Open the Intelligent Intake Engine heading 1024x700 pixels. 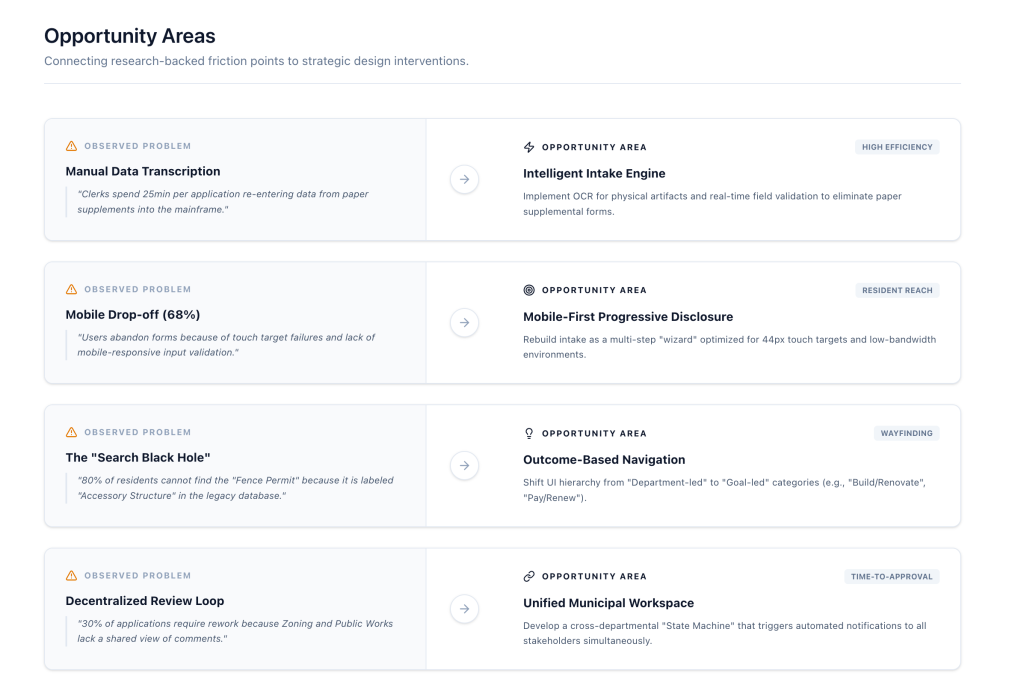pyautogui.click(x=594, y=173)
